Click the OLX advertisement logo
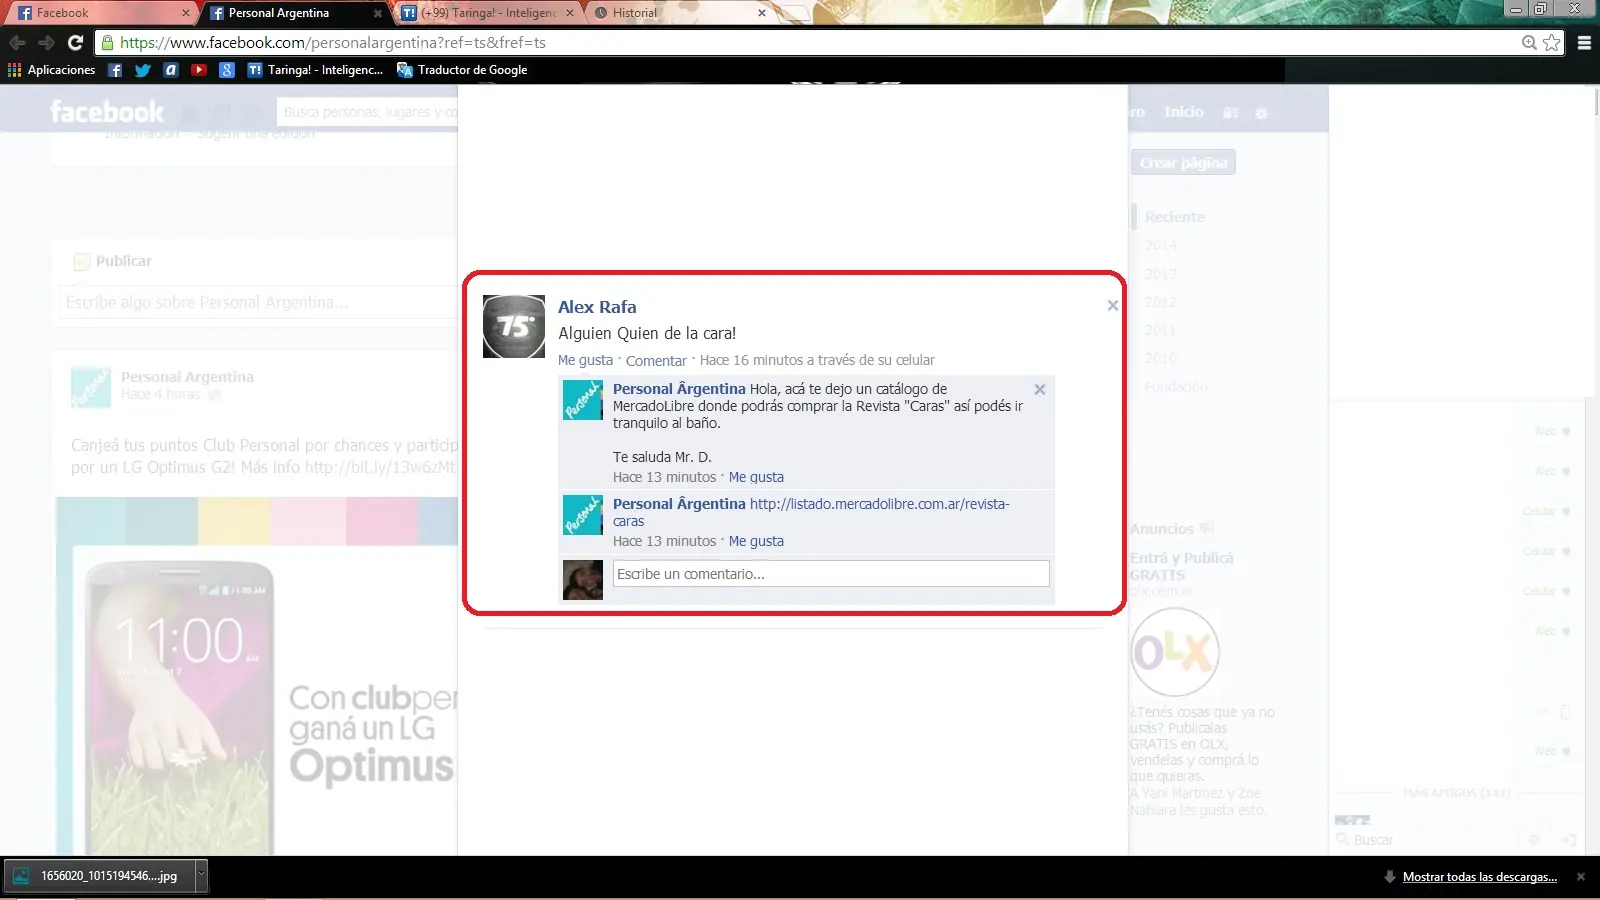 pos(1175,652)
